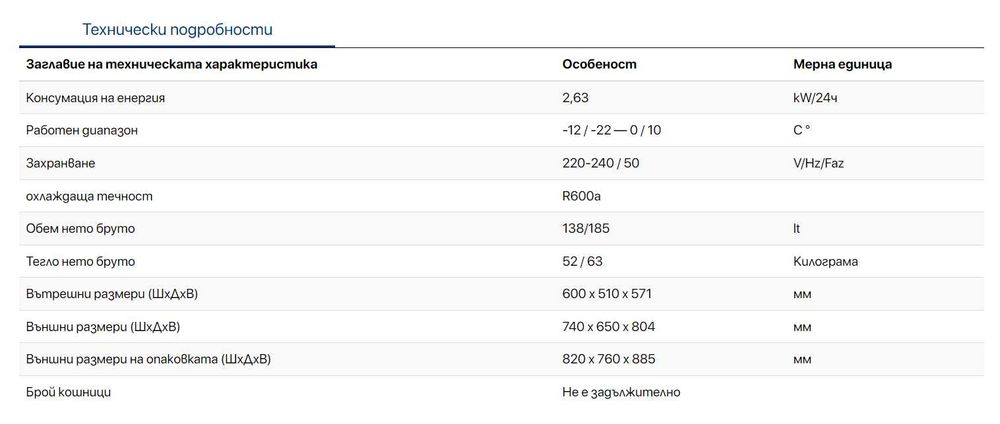The image size is (1000, 424).
Task: Click the 2,63 energy consumption value
Action: click(577, 97)
